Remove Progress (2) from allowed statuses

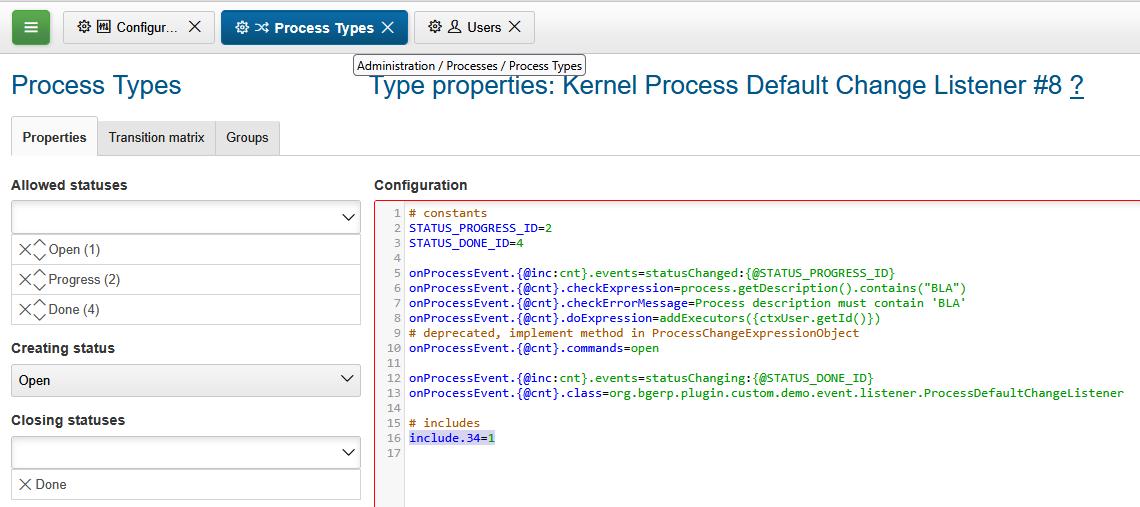click(25, 280)
